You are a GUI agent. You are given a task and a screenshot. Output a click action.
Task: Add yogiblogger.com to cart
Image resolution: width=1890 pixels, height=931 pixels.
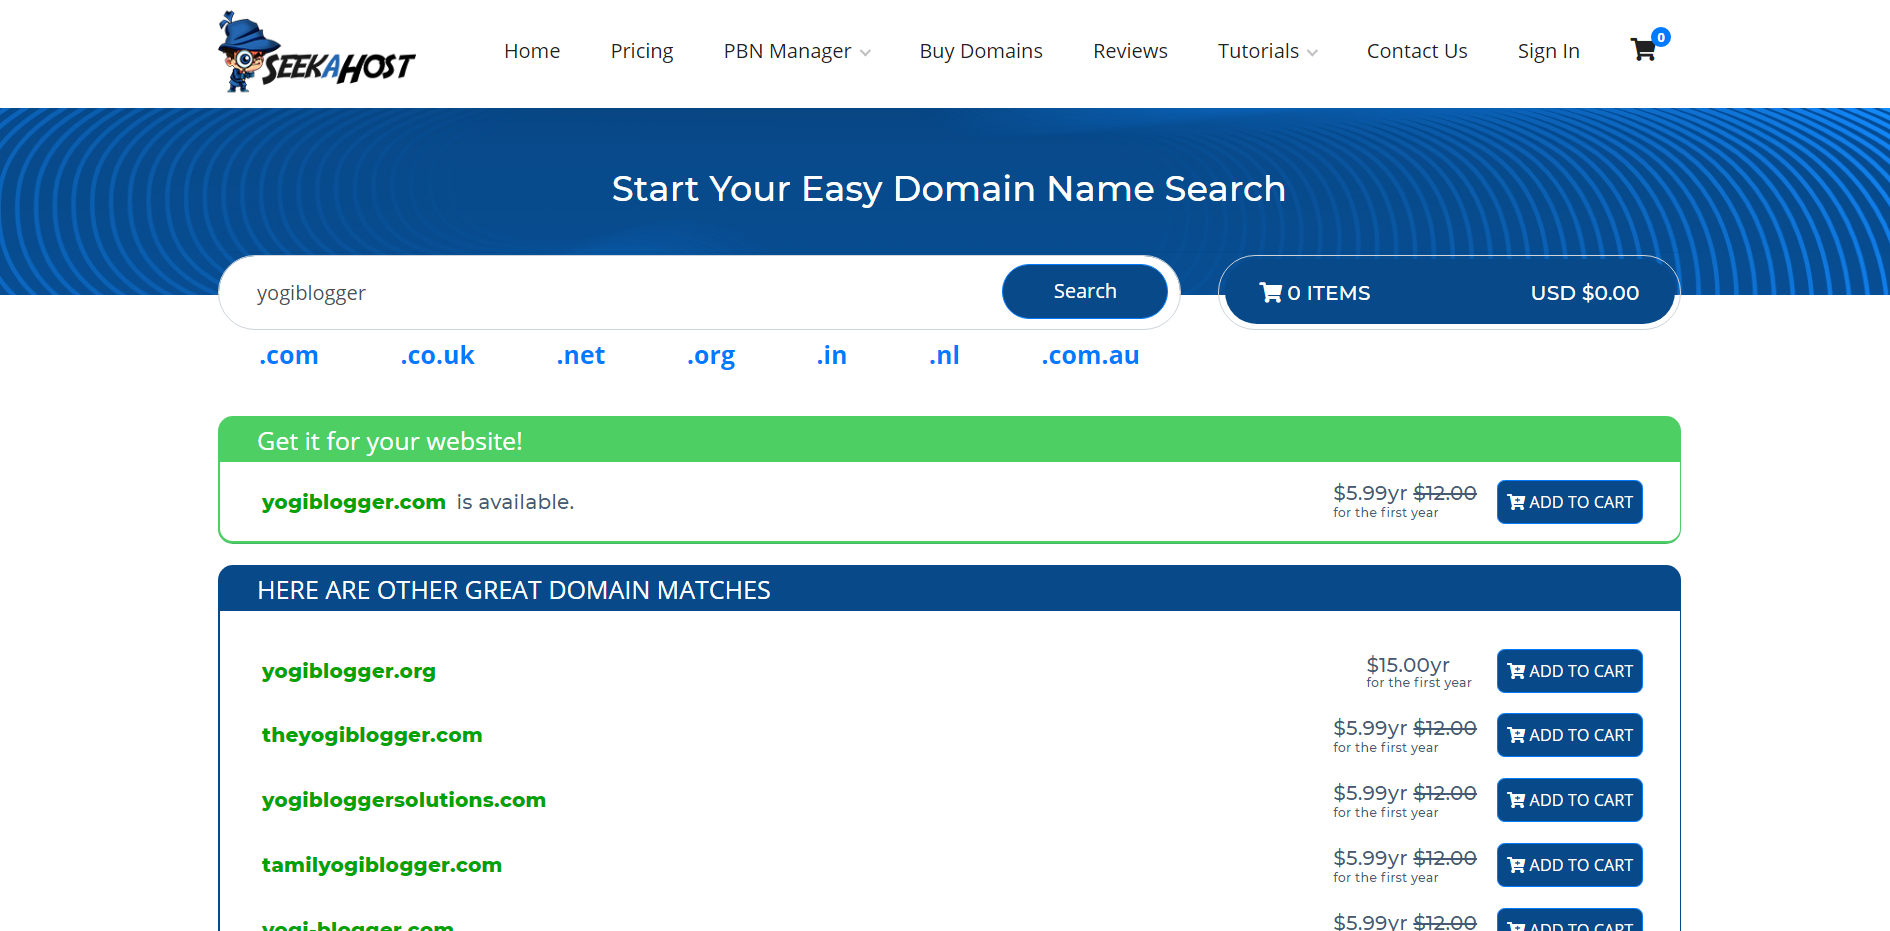1569,502
